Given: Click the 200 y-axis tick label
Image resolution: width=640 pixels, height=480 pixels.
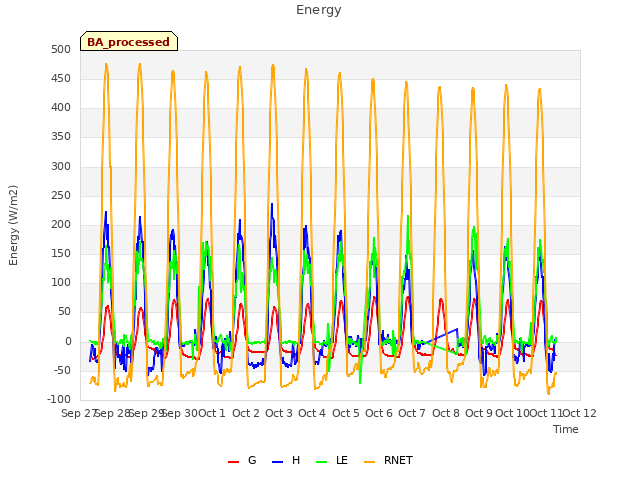Looking at the screenshot, I should click(61, 224).
